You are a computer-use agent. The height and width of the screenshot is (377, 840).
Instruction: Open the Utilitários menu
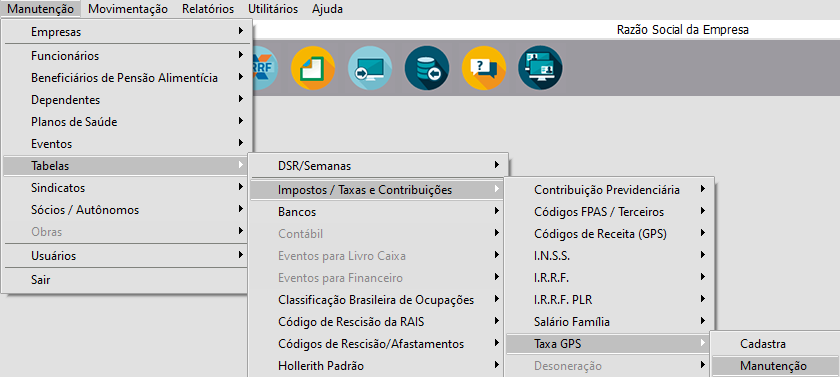click(273, 9)
